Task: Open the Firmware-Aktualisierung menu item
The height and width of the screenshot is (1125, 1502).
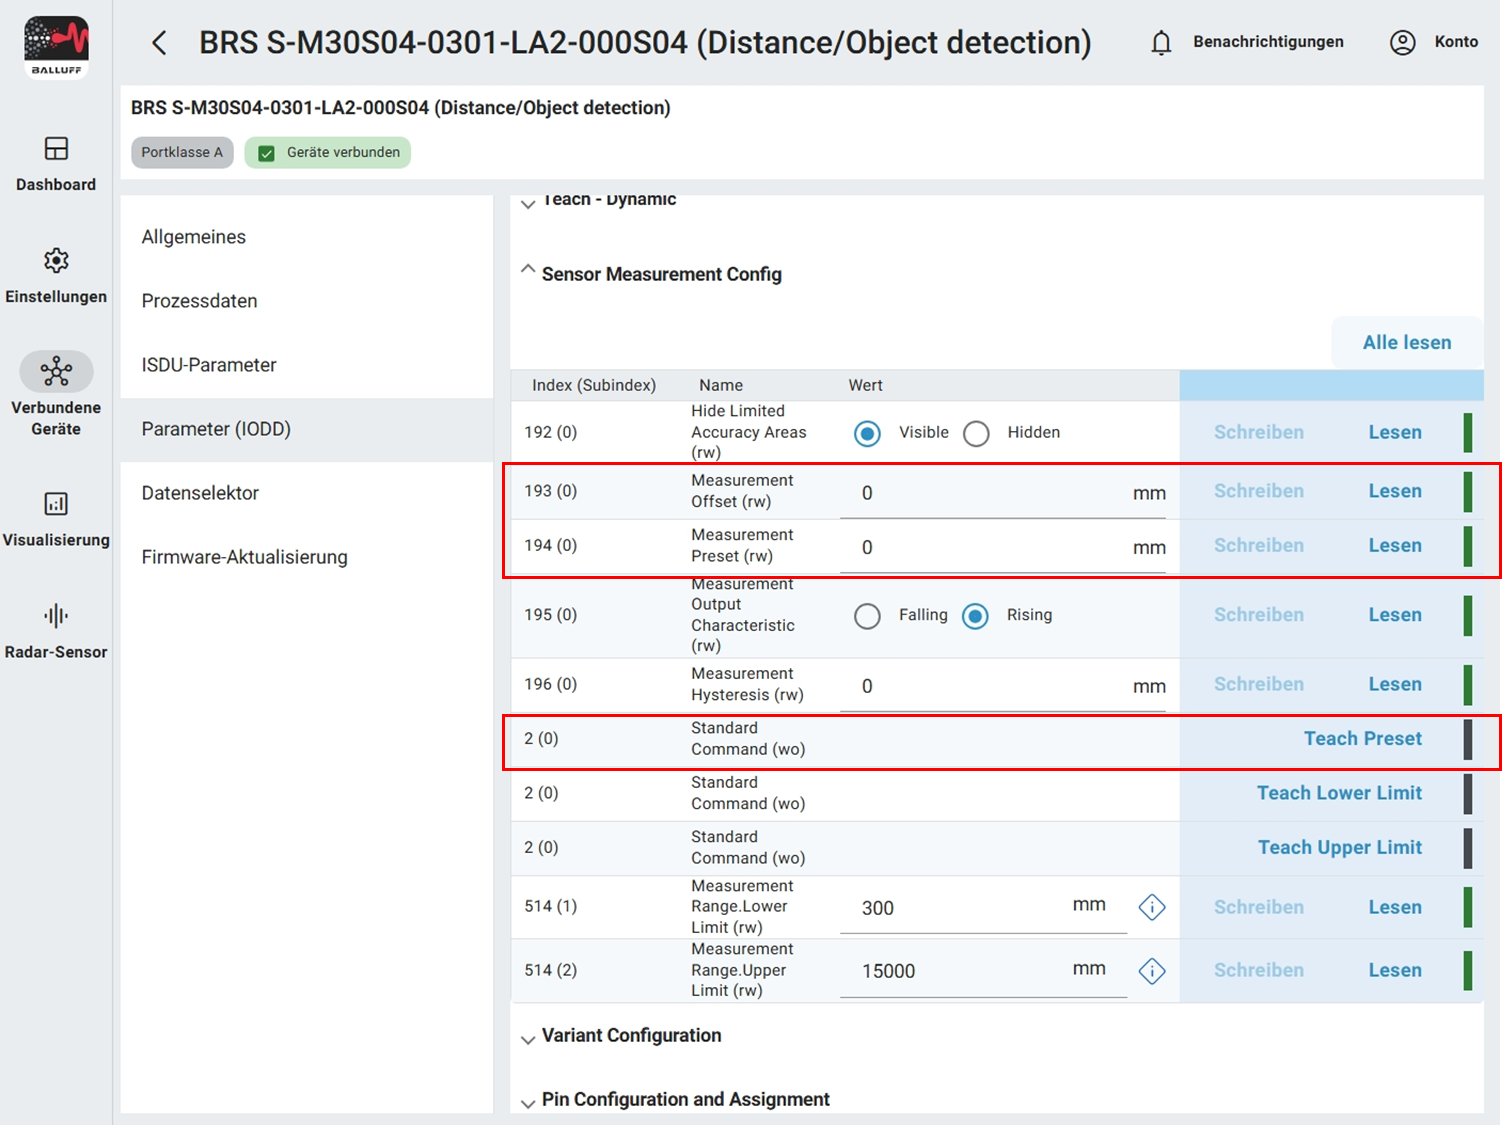Action: click(244, 557)
